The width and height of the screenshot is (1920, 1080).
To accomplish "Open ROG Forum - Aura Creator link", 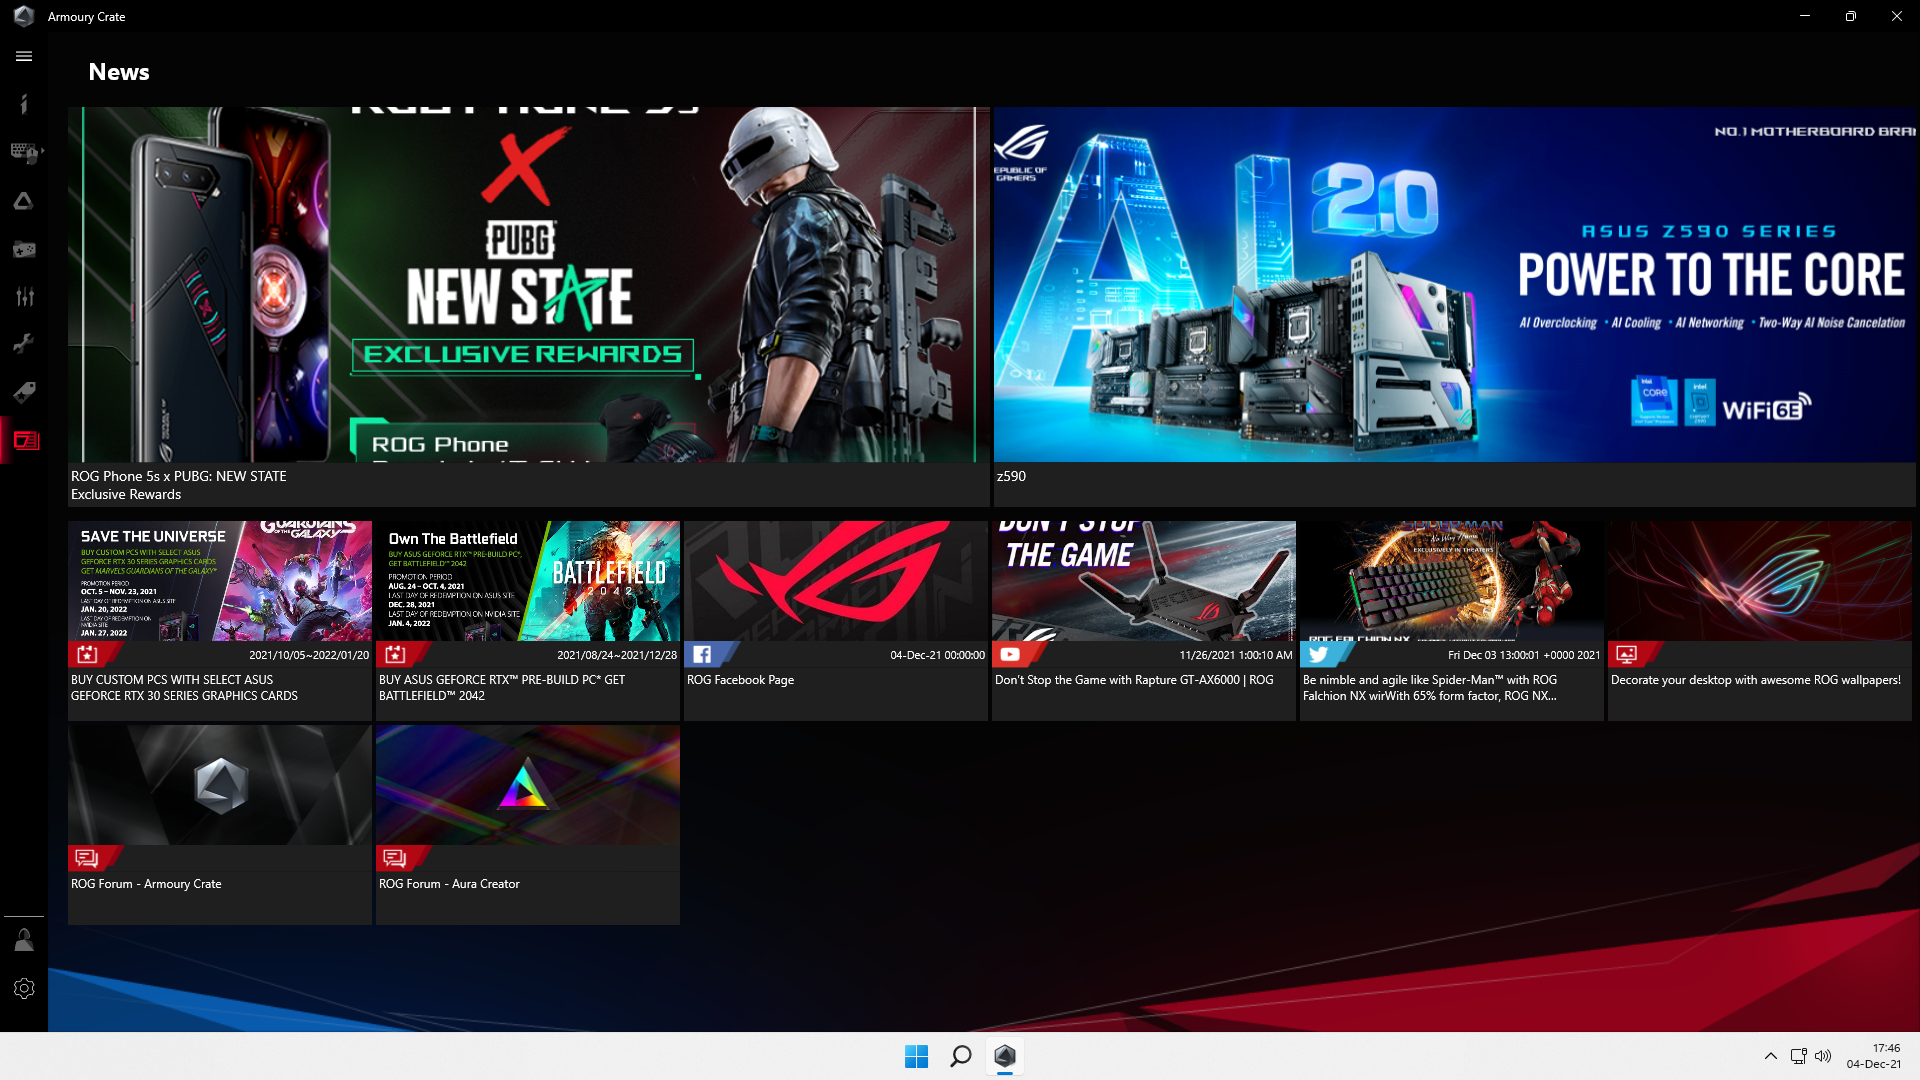I will (527, 824).
